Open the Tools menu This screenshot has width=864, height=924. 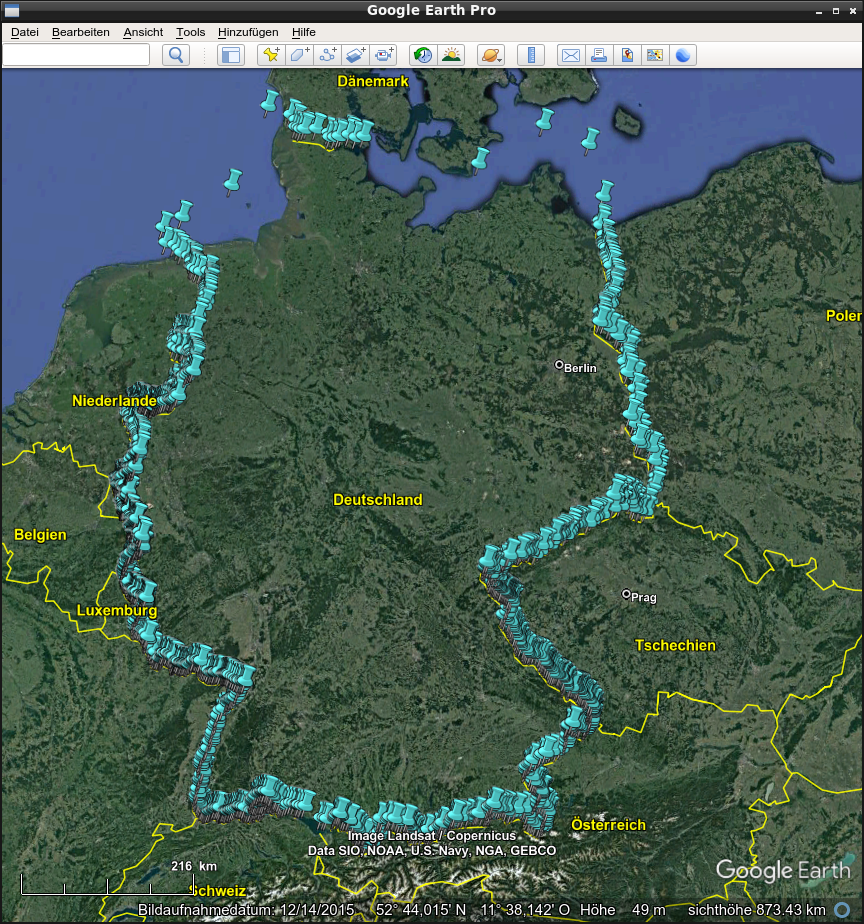[190, 32]
